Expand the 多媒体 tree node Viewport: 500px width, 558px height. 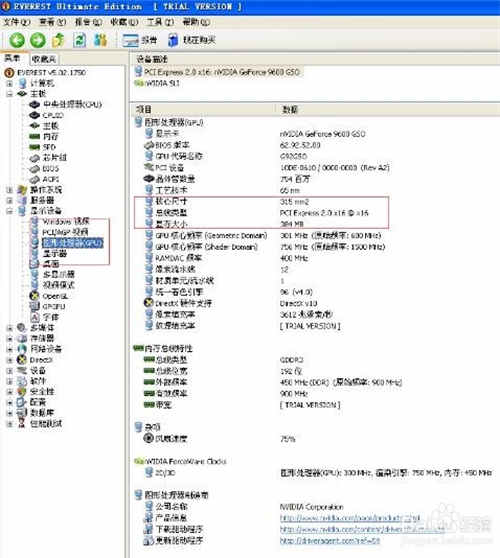tap(10, 328)
